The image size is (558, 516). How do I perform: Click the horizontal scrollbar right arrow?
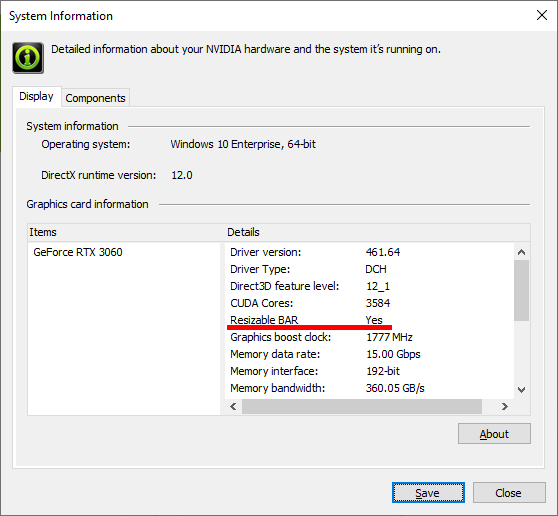[505, 406]
